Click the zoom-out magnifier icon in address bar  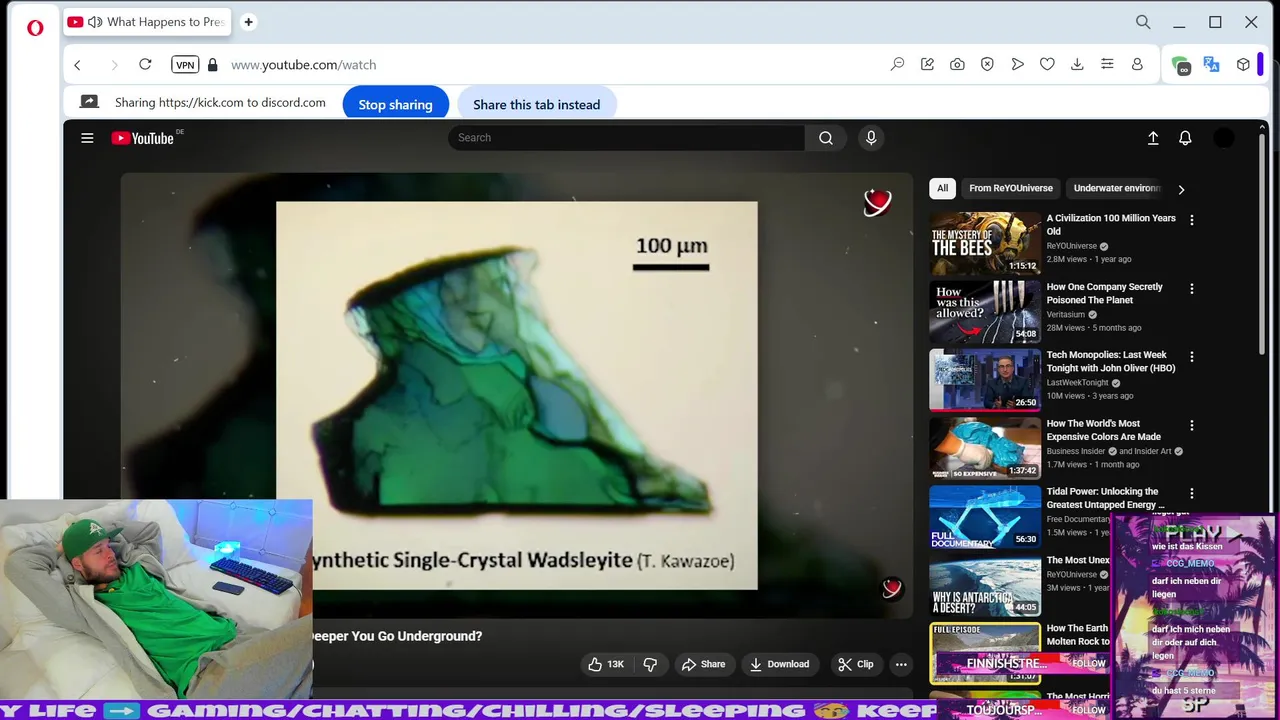[897, 64]
